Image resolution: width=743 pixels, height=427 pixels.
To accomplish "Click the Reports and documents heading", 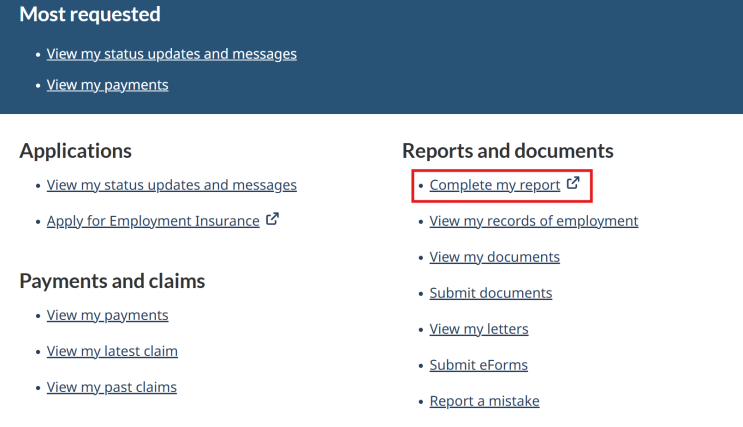I will click(x=508, y=151).
